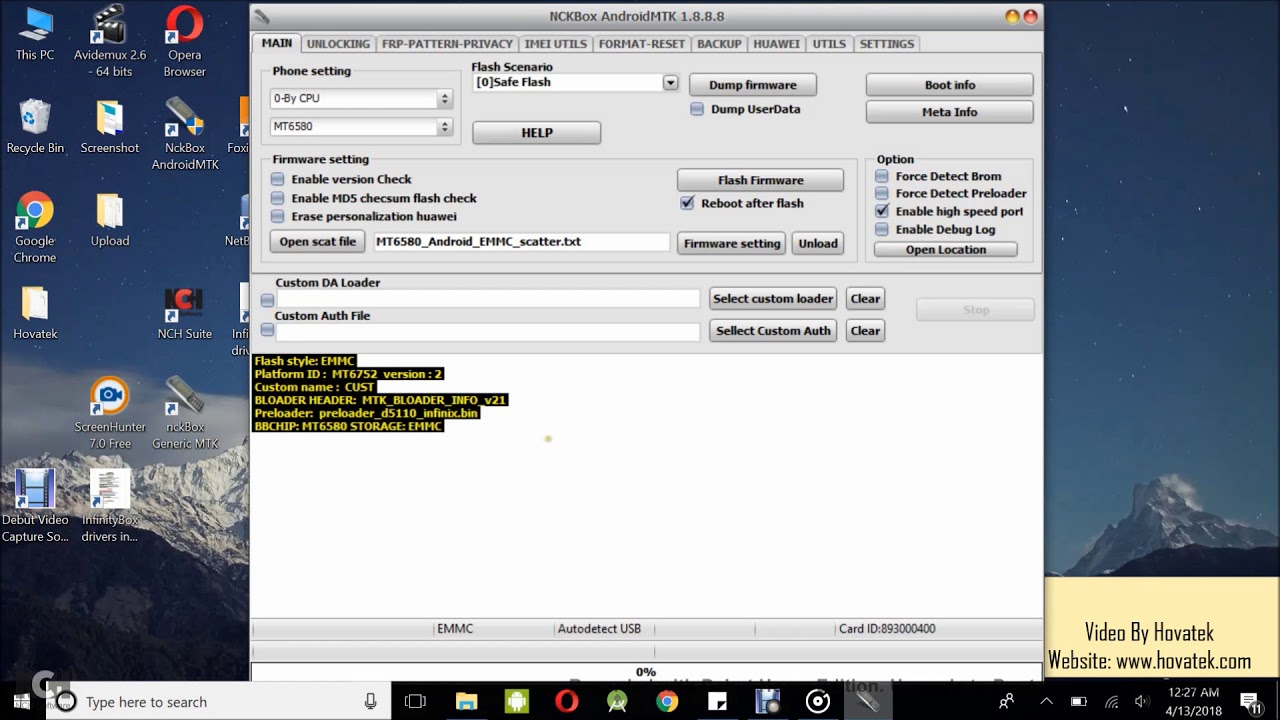Image resolution: width=1280 pixels, height=720 pixels.
Task: Click the Opera icon in the taskbar
Action: [567, 702]
